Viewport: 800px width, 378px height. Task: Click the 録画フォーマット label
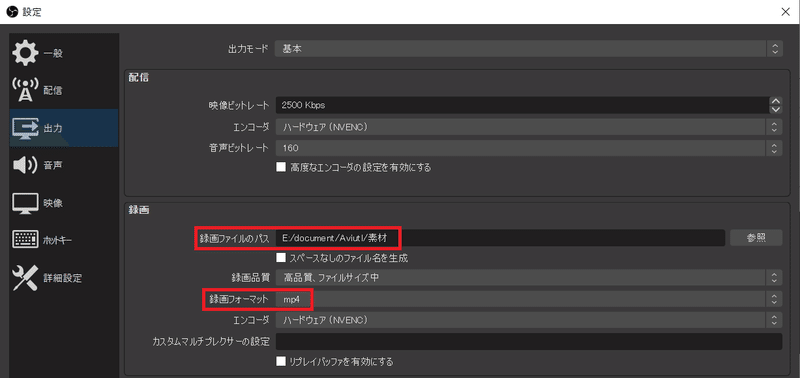[238, 299]
